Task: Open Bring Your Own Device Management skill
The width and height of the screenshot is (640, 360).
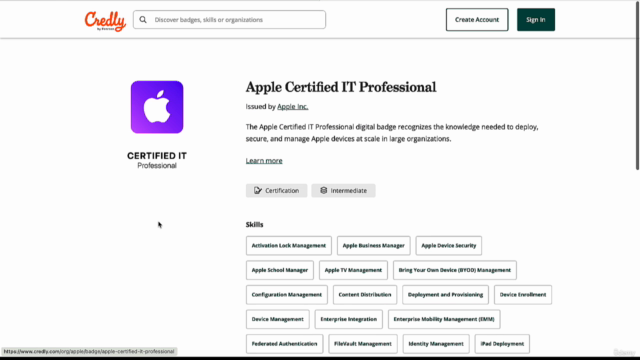Action: (455, 270)
